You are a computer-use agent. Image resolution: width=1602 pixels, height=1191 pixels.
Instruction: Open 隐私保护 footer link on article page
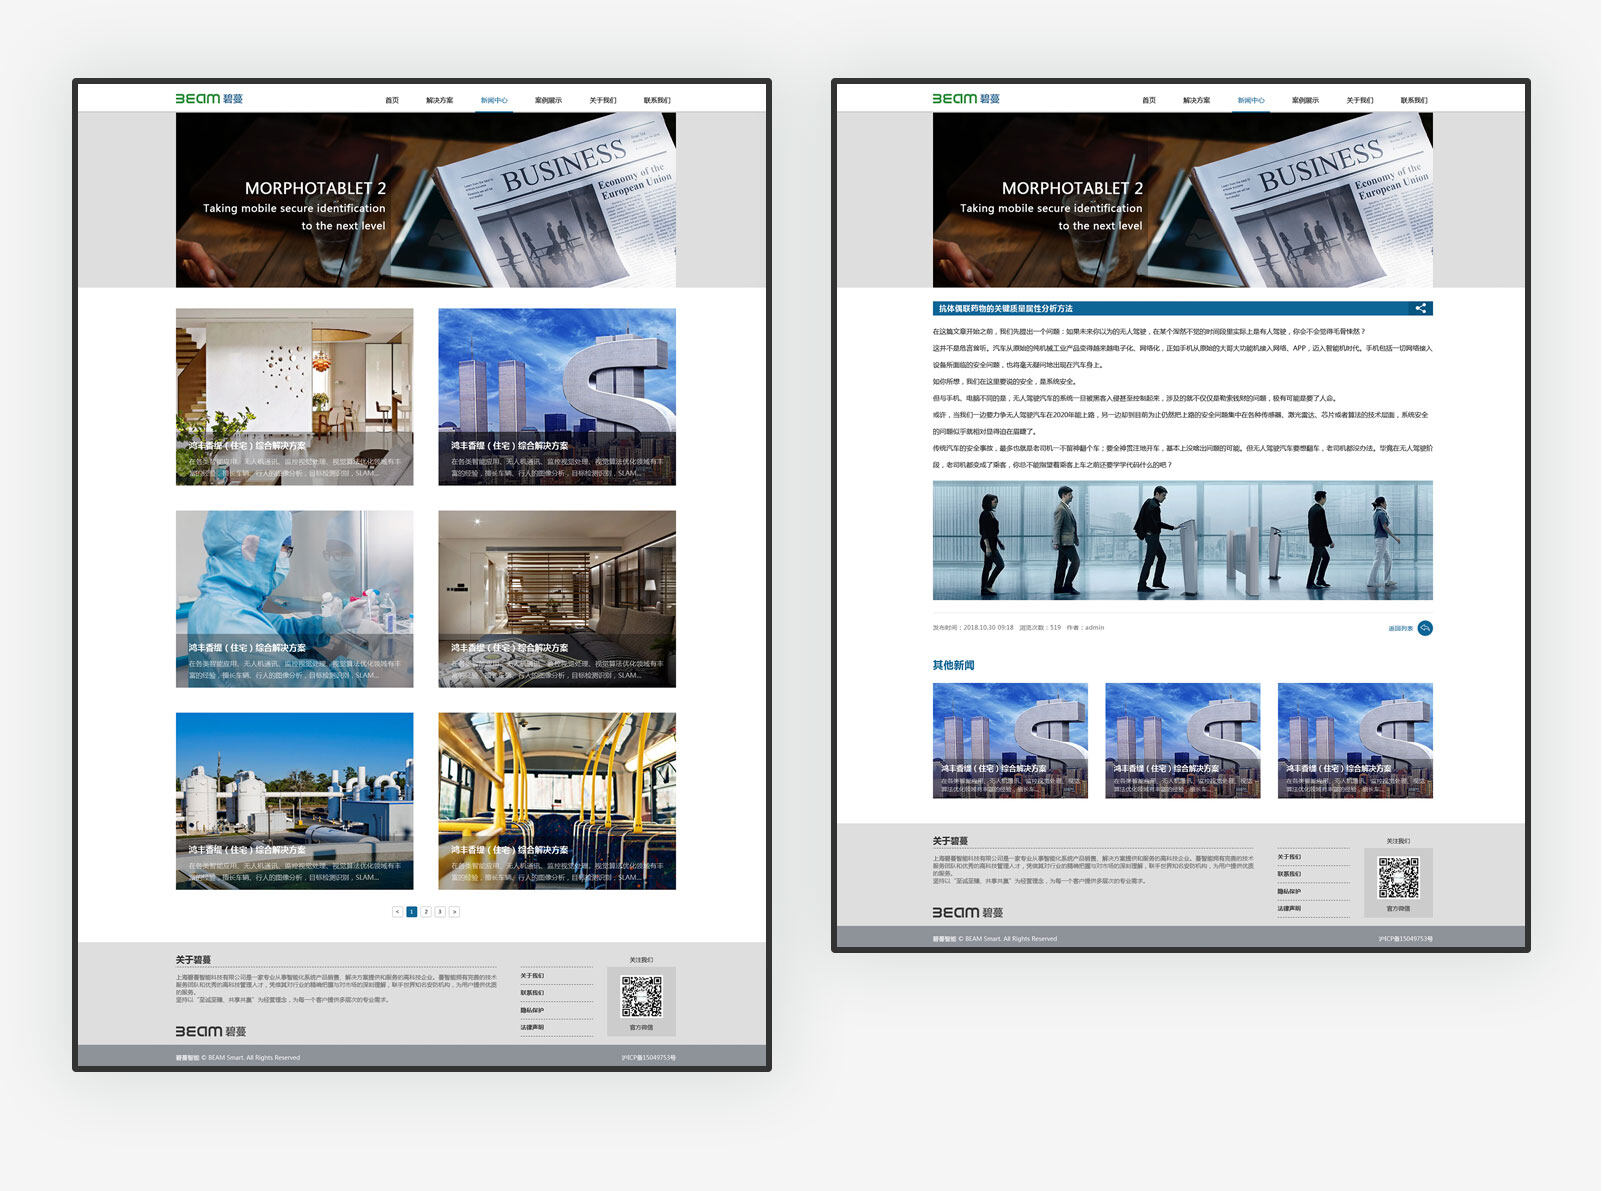tap(1289, 891)
